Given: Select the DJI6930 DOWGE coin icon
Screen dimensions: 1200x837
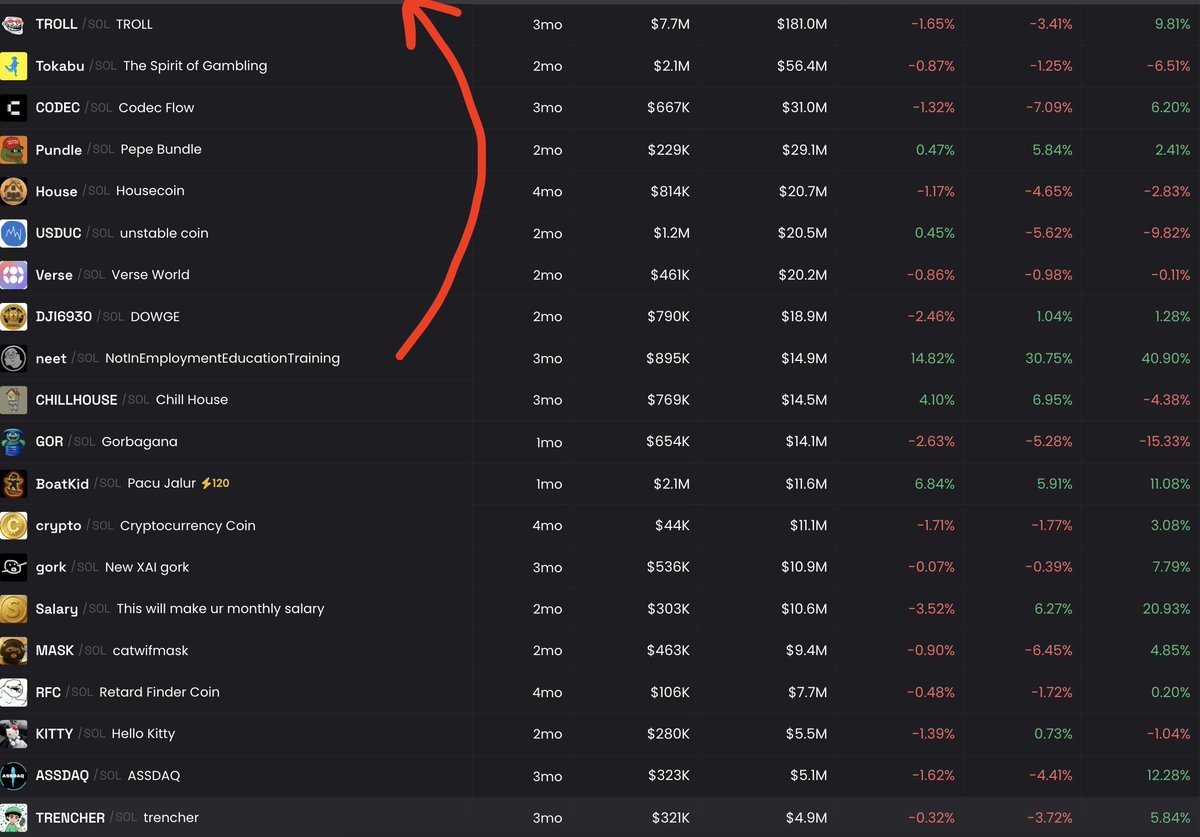Looking at the screenshot, I should pyautogui.click(x=14, y=317).
